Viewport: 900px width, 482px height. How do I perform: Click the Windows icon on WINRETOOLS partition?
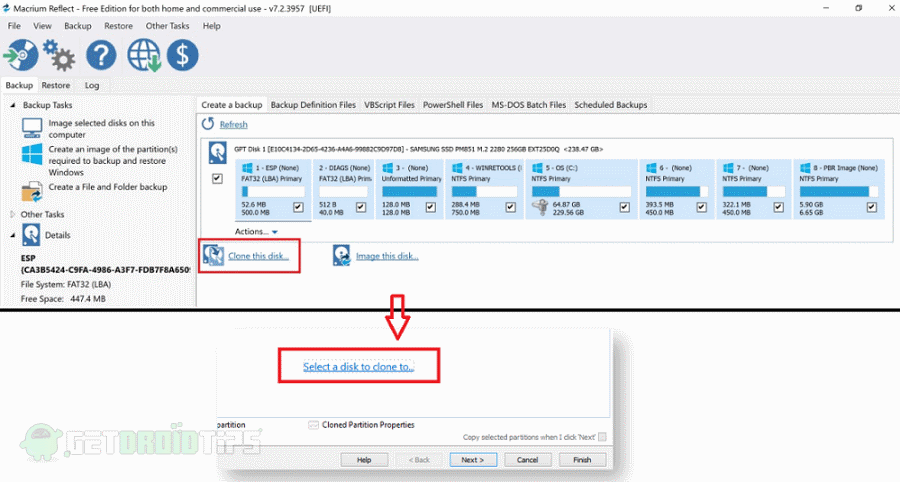pyautogui.click(x=457, y=168)
